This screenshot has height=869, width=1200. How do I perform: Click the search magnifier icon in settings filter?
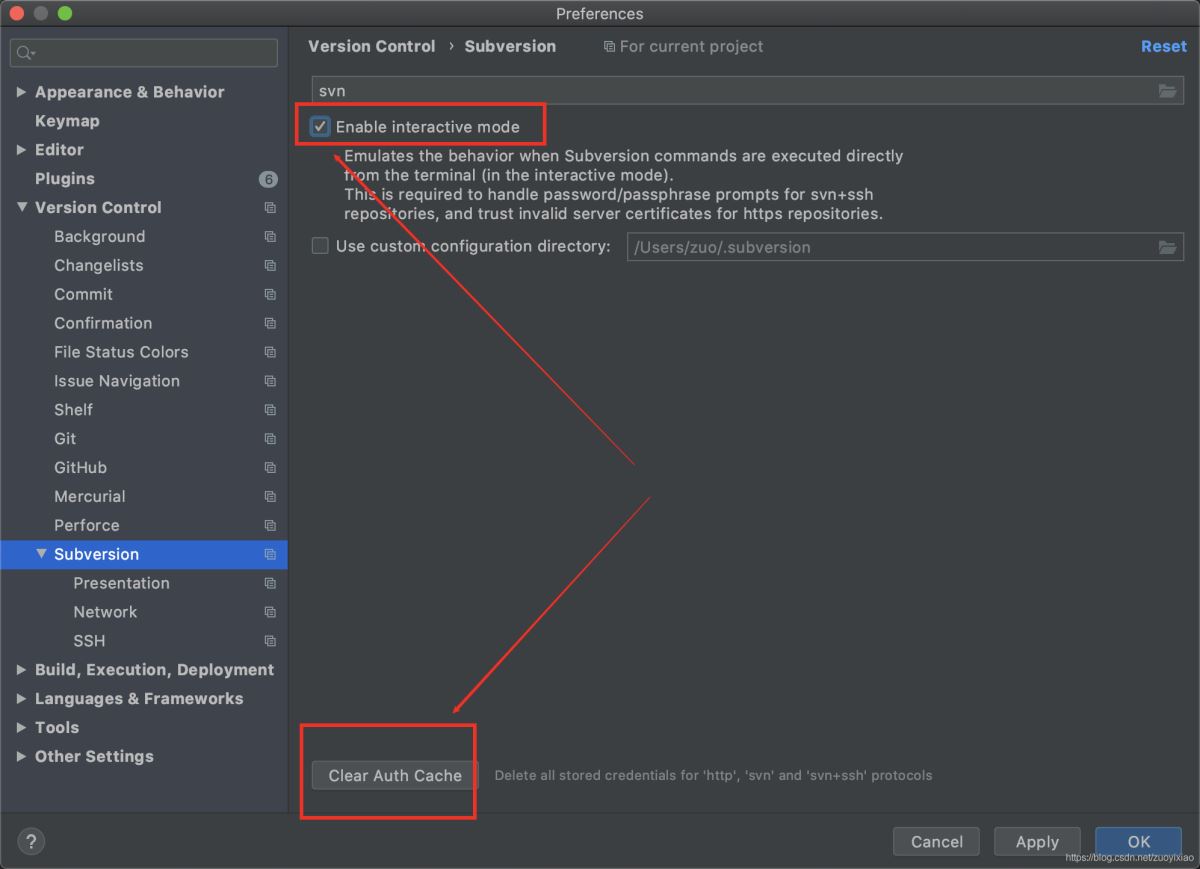click(x=26, y=53)
